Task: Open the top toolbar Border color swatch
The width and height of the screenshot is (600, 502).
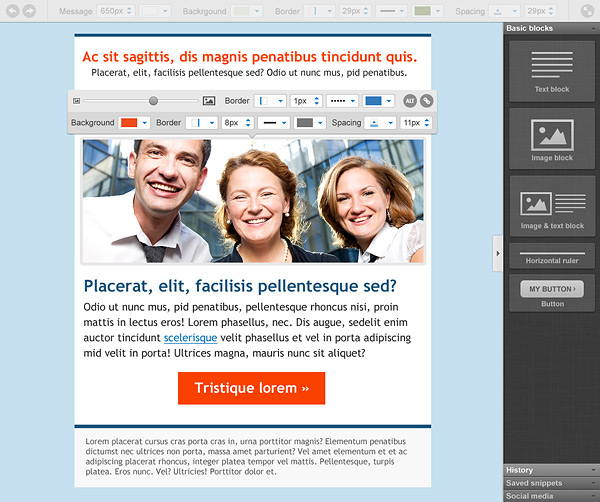Action: [x=428, y=11]
